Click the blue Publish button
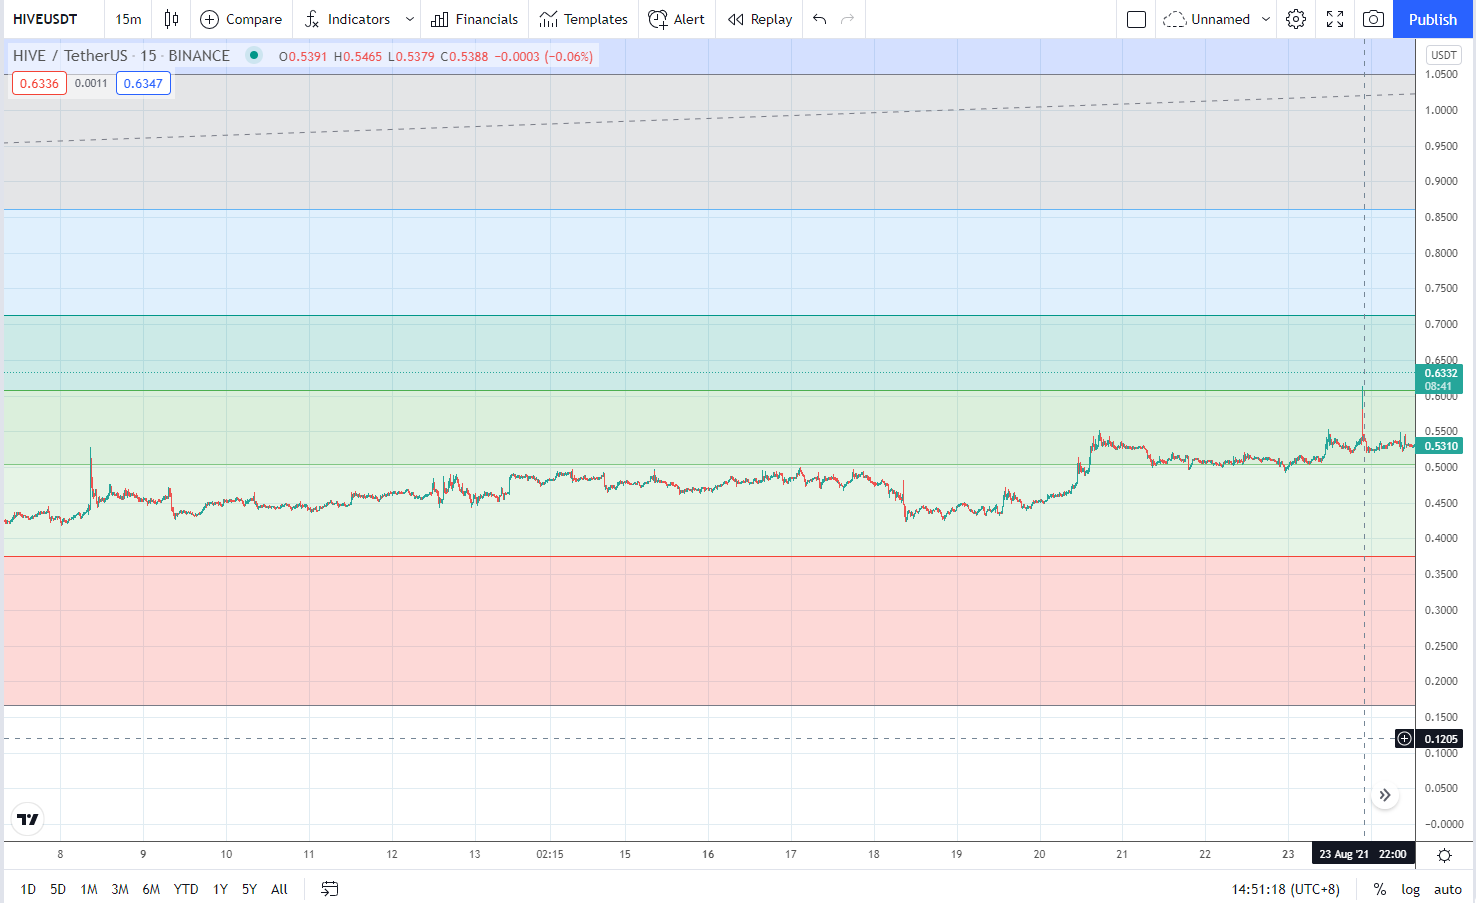This screenshot has width=1476, height=903. pos(1432,19)
